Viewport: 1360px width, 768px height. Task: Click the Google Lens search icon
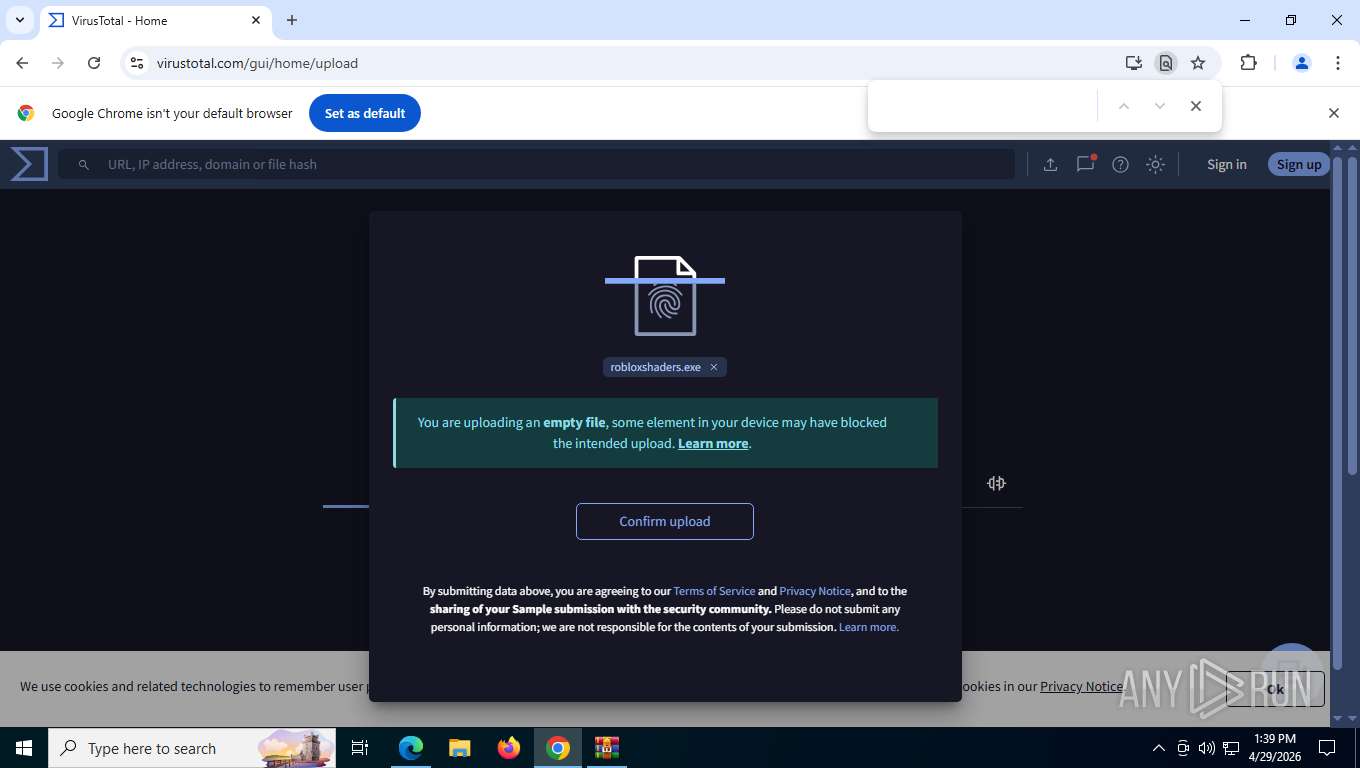(x=1166, y=63)
